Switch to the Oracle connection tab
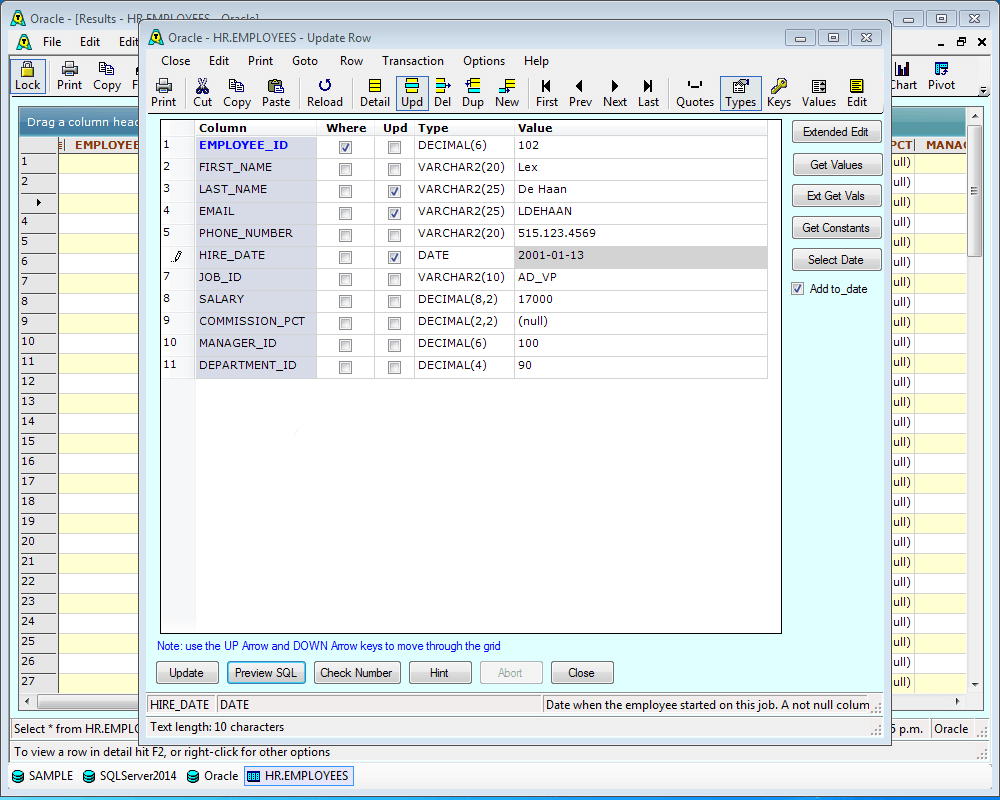This screenshot has height=800, width=1000. pos(212,776)
